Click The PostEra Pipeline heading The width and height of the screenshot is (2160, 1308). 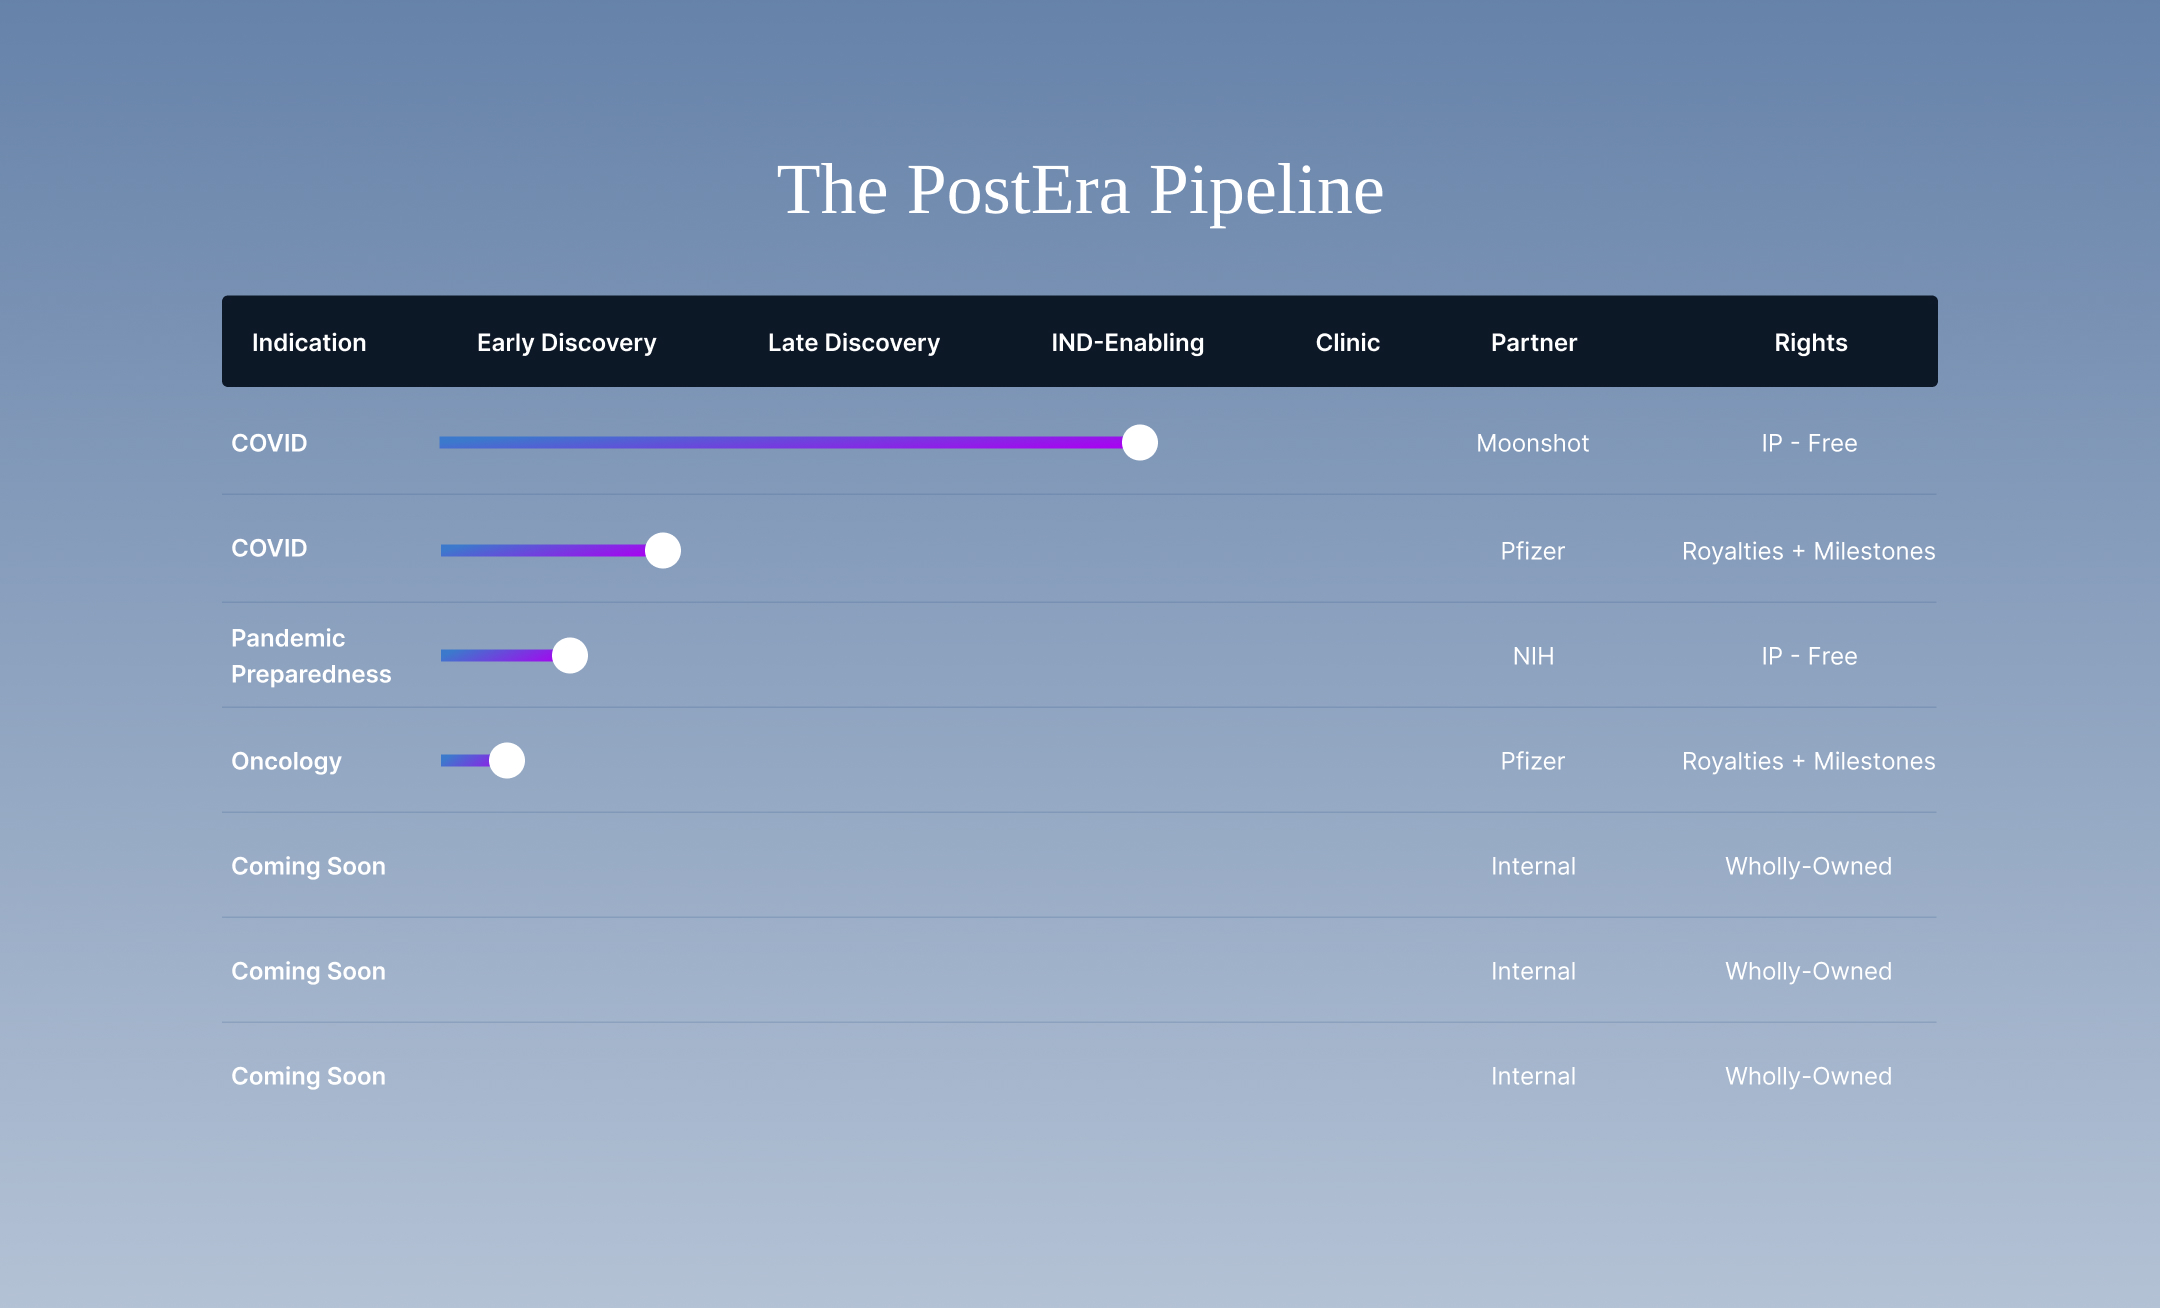1080,190
